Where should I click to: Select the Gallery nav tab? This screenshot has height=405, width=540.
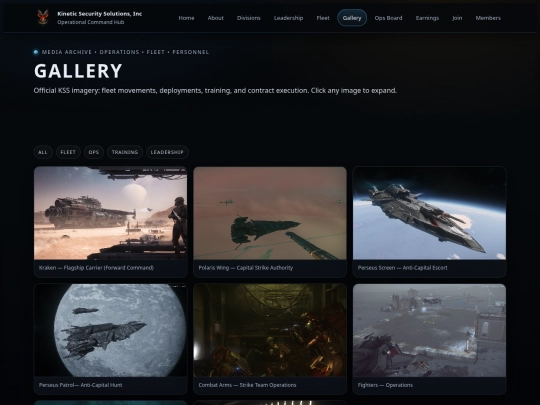(352, 18)
